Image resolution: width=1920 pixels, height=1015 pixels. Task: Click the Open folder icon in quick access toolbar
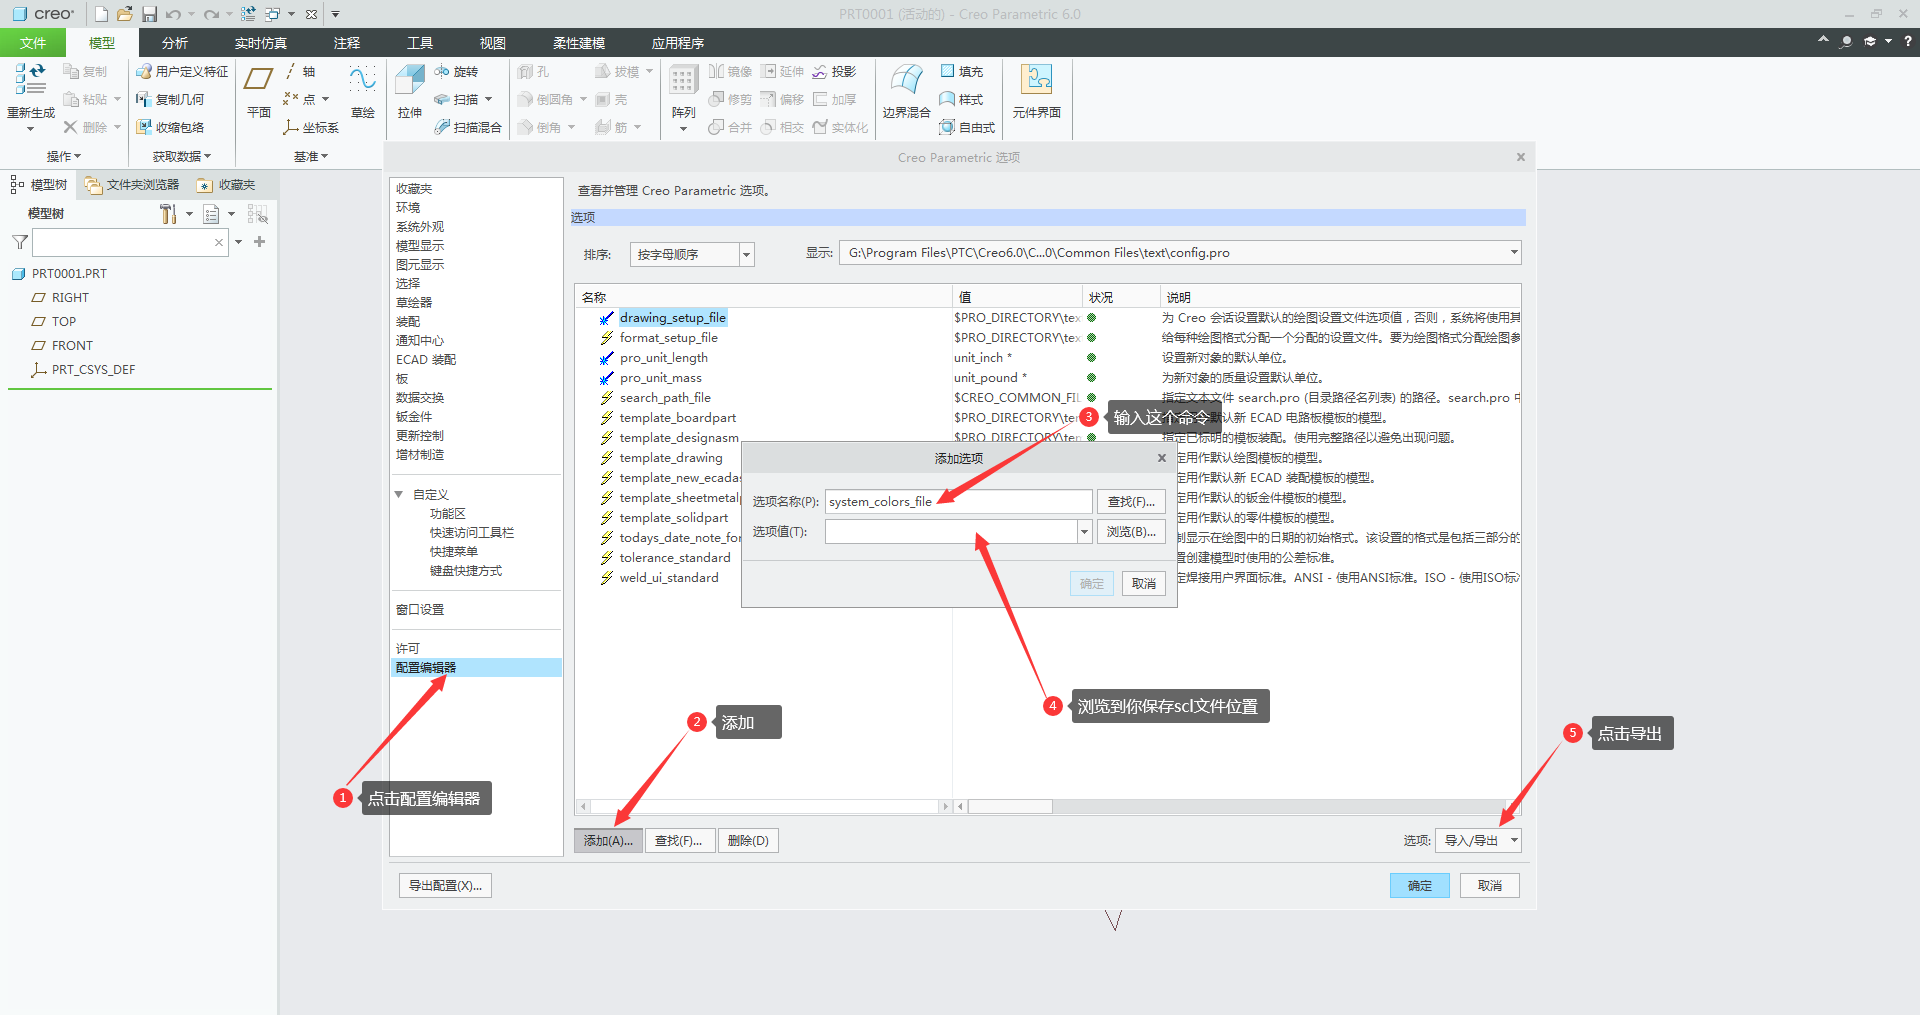coord(125,14)
